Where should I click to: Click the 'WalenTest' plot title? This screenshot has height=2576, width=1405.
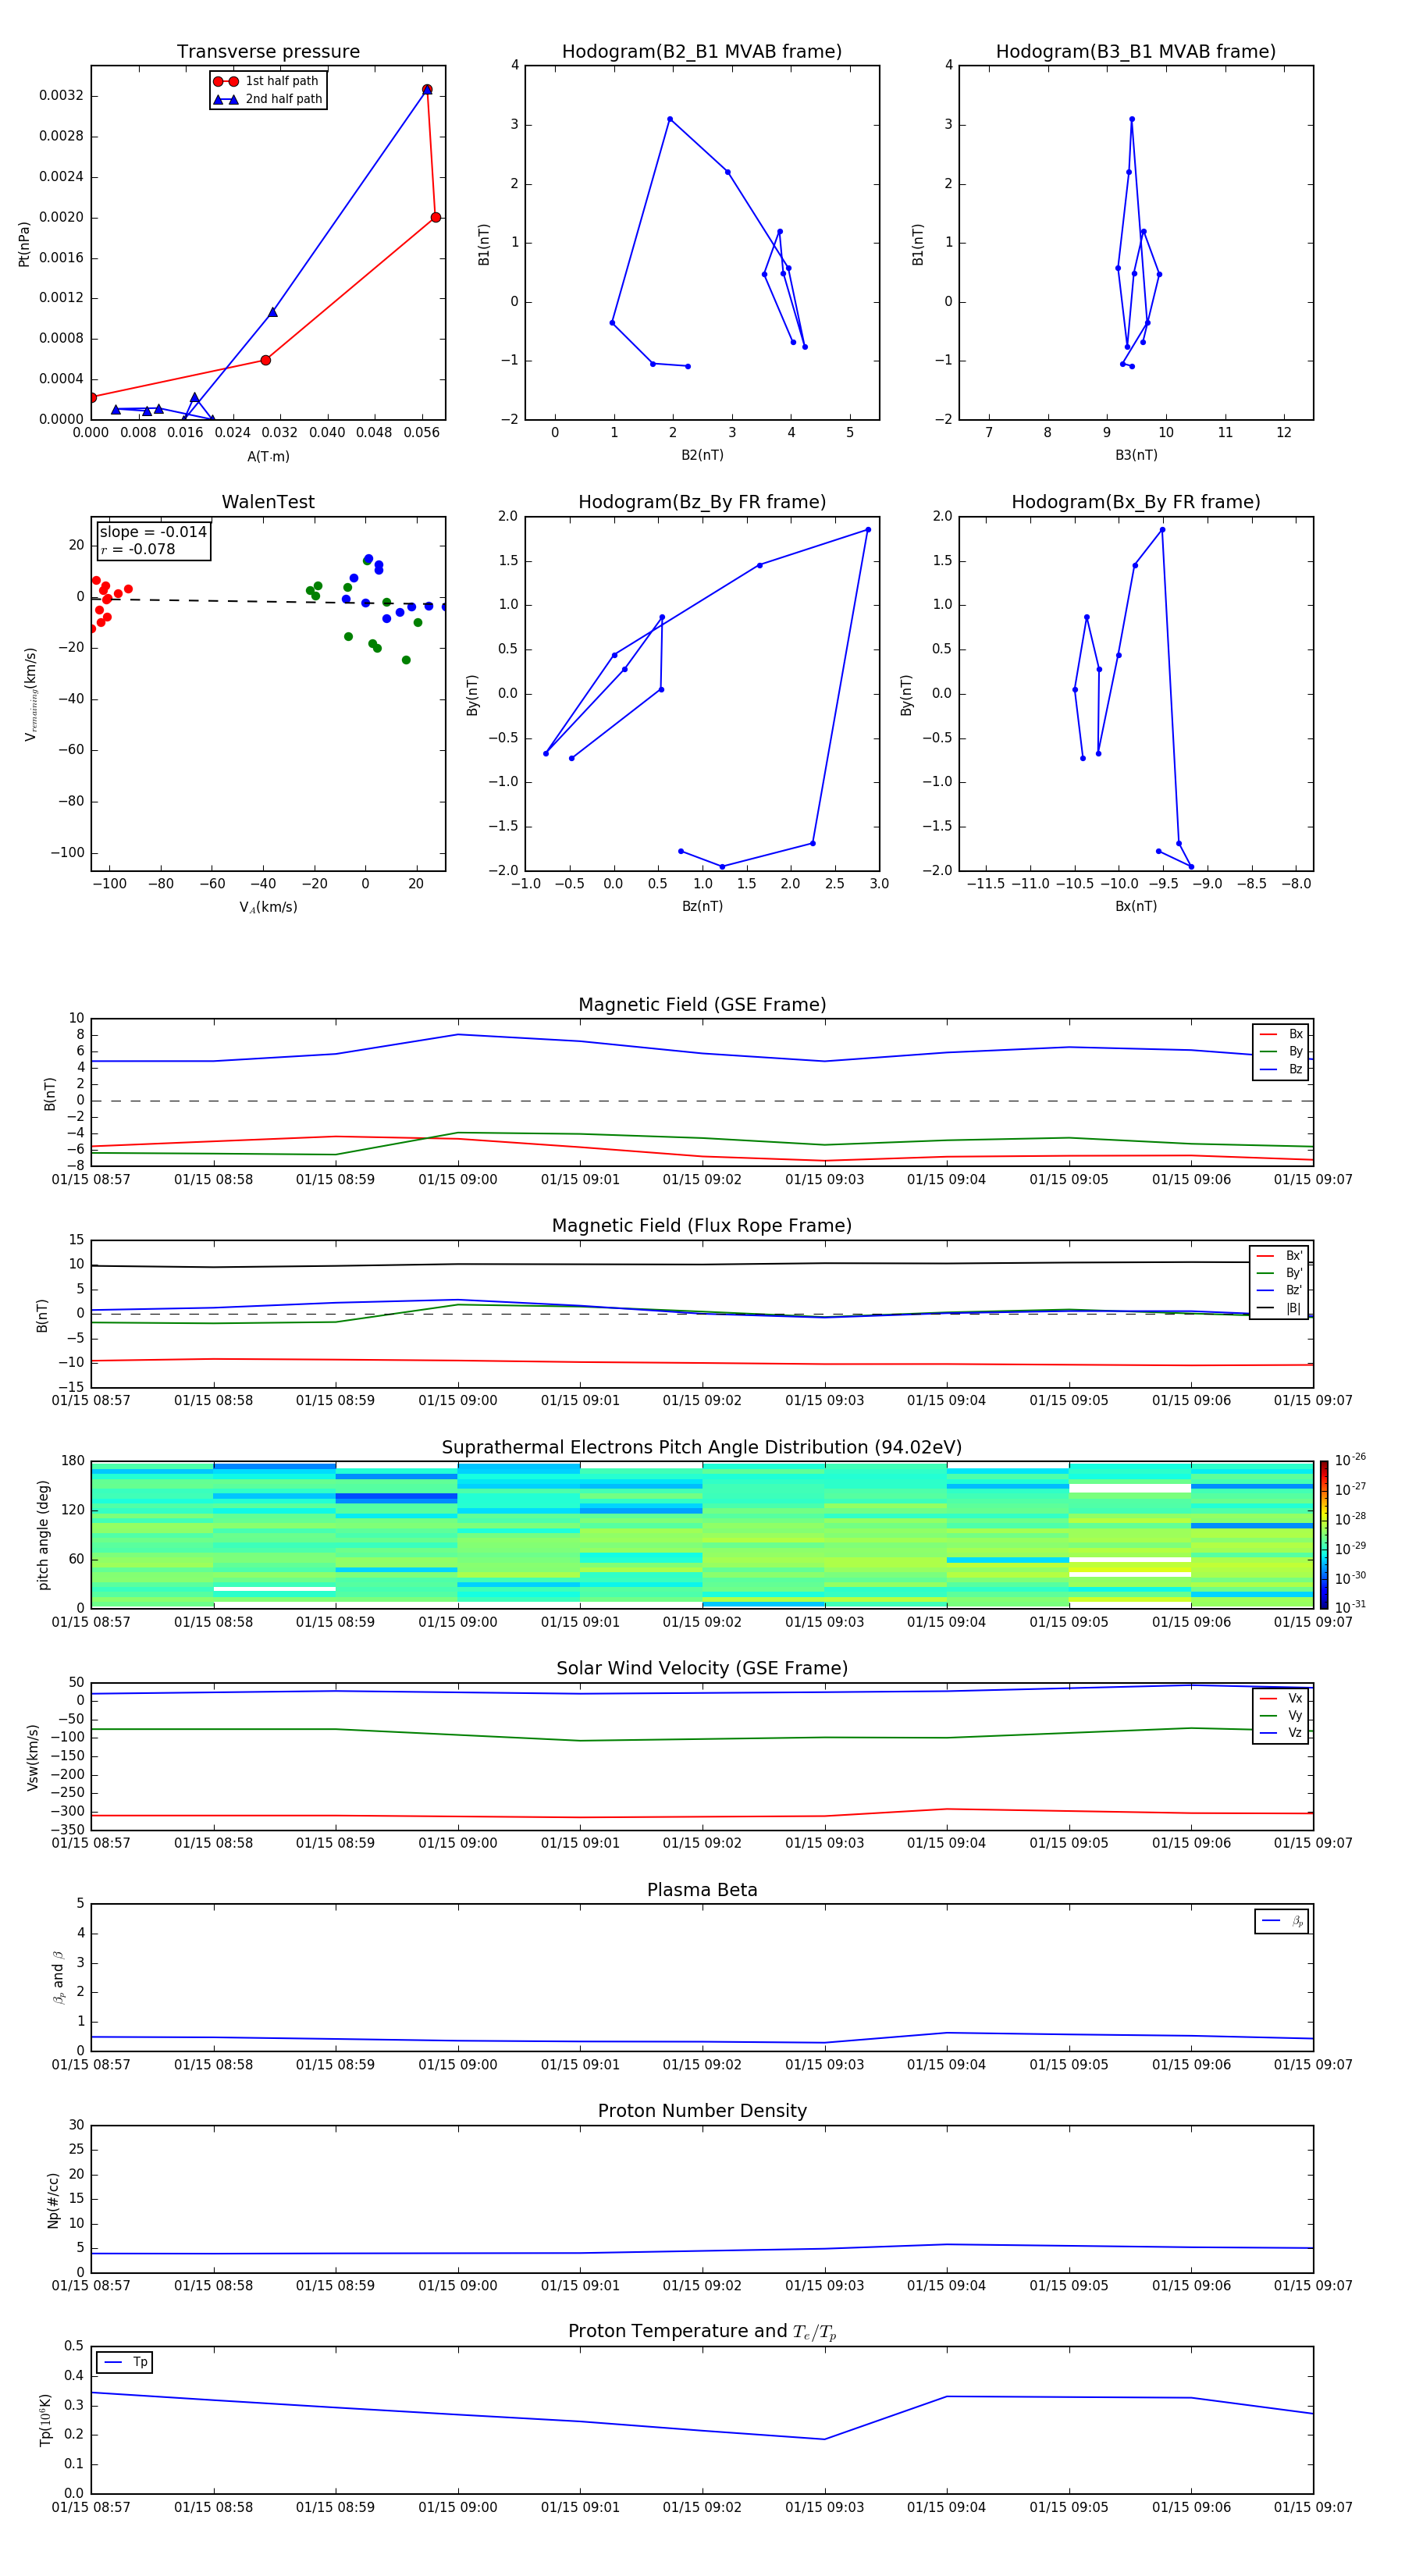point(268,502)
